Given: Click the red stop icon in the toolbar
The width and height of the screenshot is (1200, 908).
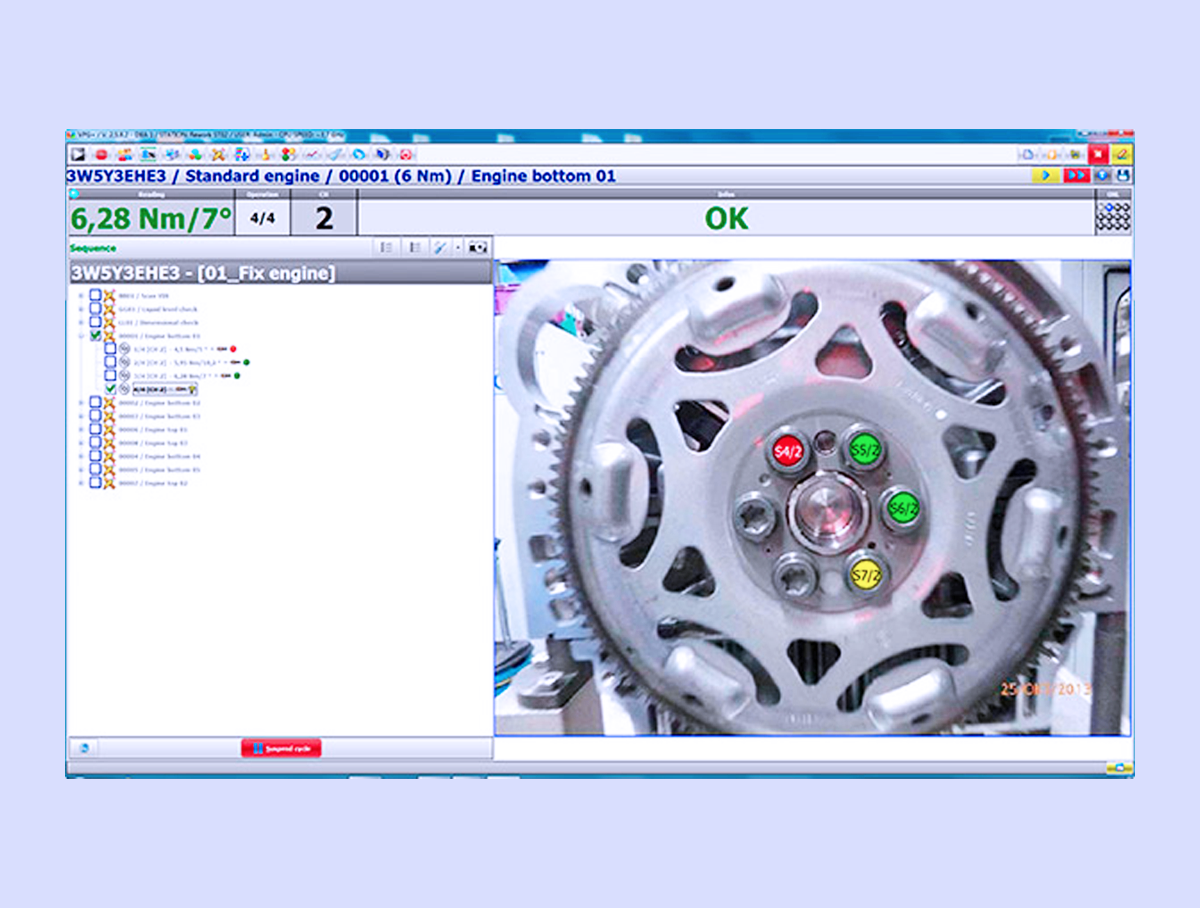Looking at the screenshot, I should click(x=101, y=154).
